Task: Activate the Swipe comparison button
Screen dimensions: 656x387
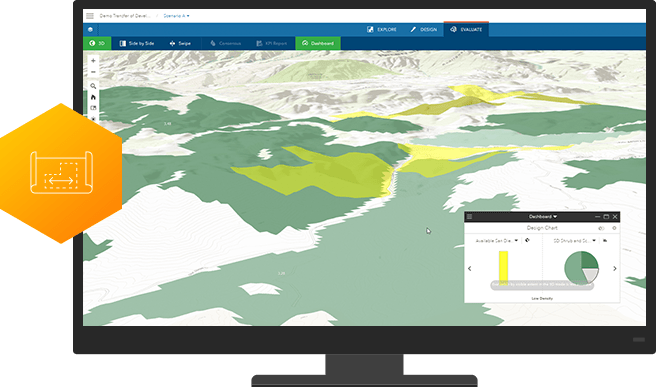Action: tap(180, 43)
